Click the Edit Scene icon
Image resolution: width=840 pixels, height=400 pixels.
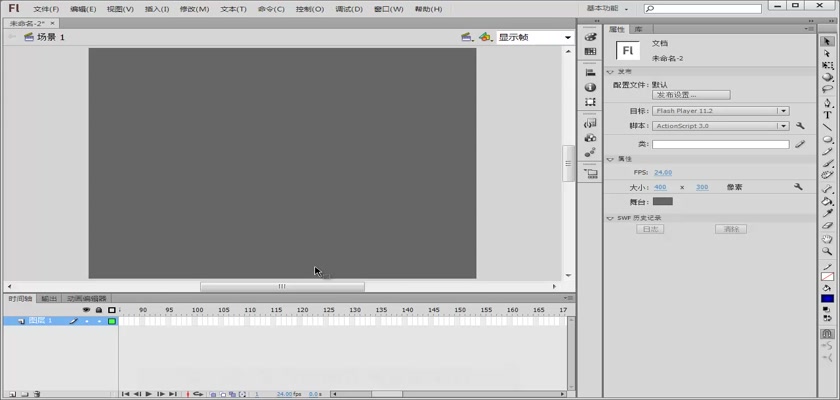(x=468, y=37)
